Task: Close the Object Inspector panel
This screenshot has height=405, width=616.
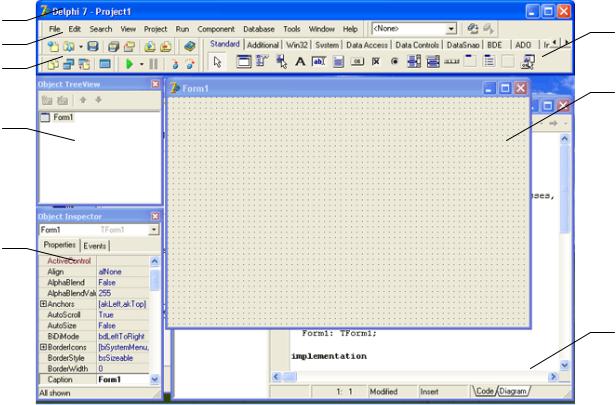Action: tap(155, 216)
